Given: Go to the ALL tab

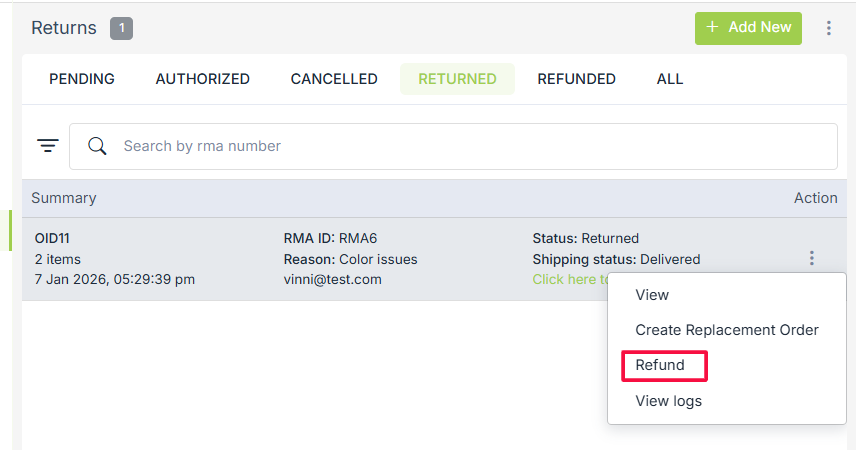Looking at the screenshot, I should coord(670,79).
